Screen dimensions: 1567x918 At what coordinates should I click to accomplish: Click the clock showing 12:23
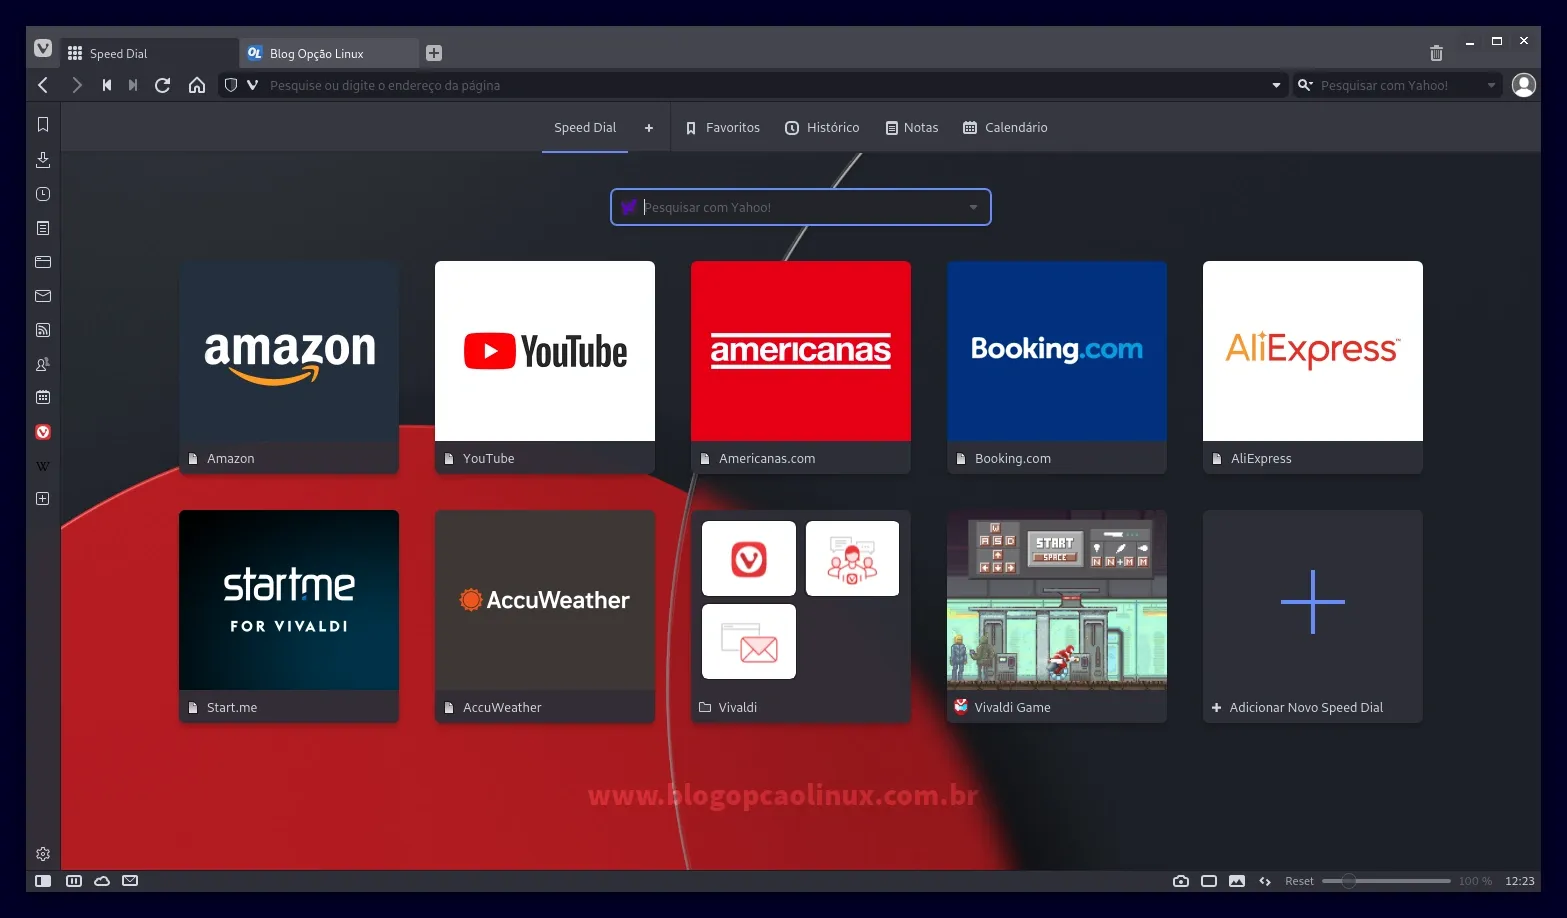point(1519,881)
